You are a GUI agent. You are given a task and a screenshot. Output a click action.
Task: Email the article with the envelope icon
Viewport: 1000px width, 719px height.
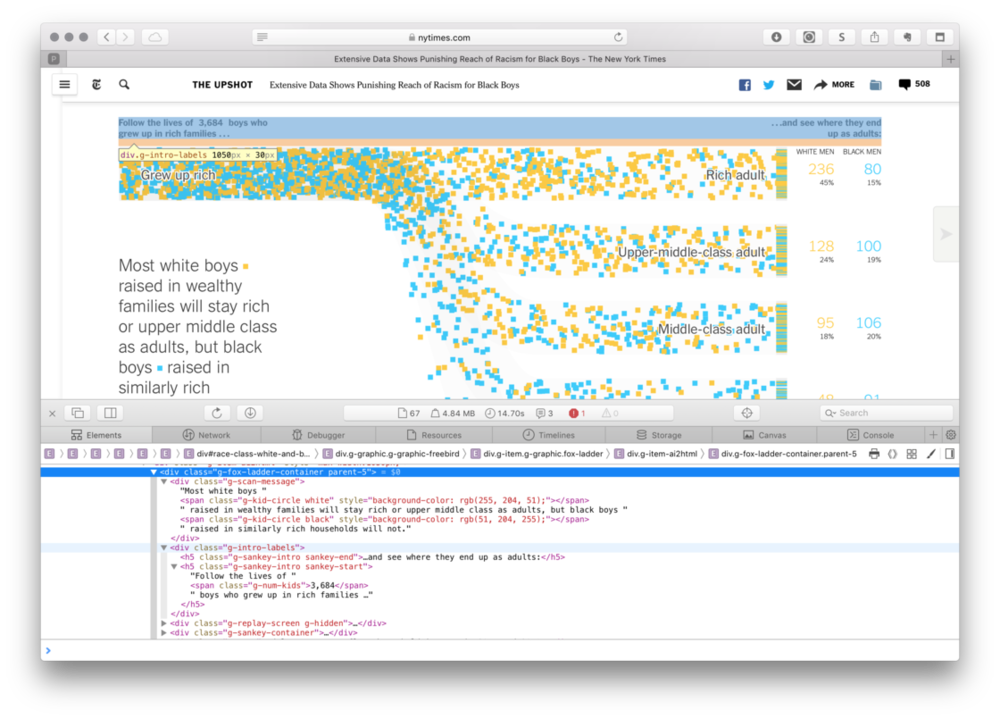pos(794,84)
